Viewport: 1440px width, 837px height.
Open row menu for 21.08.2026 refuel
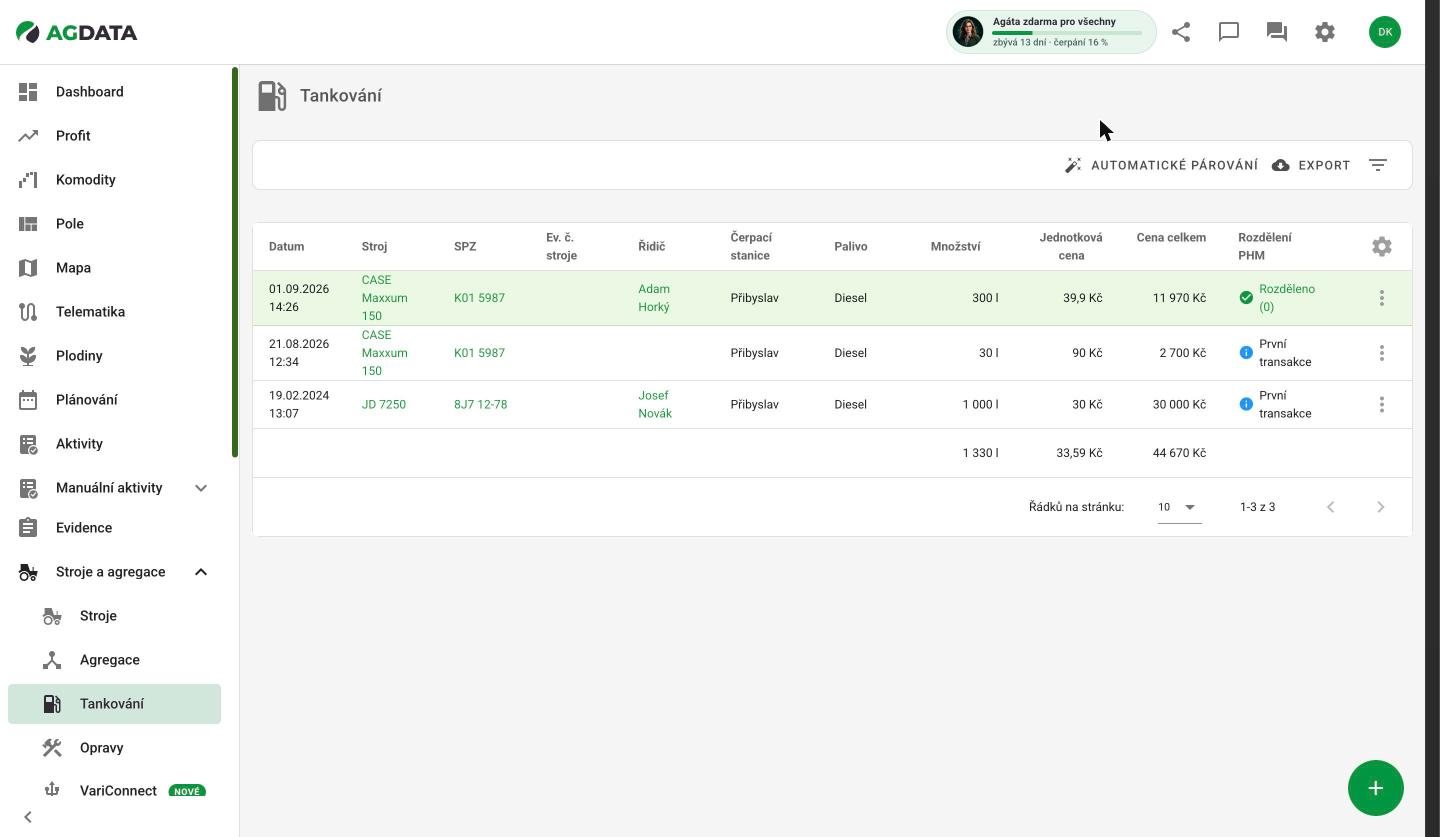[x=1382, y=353]
